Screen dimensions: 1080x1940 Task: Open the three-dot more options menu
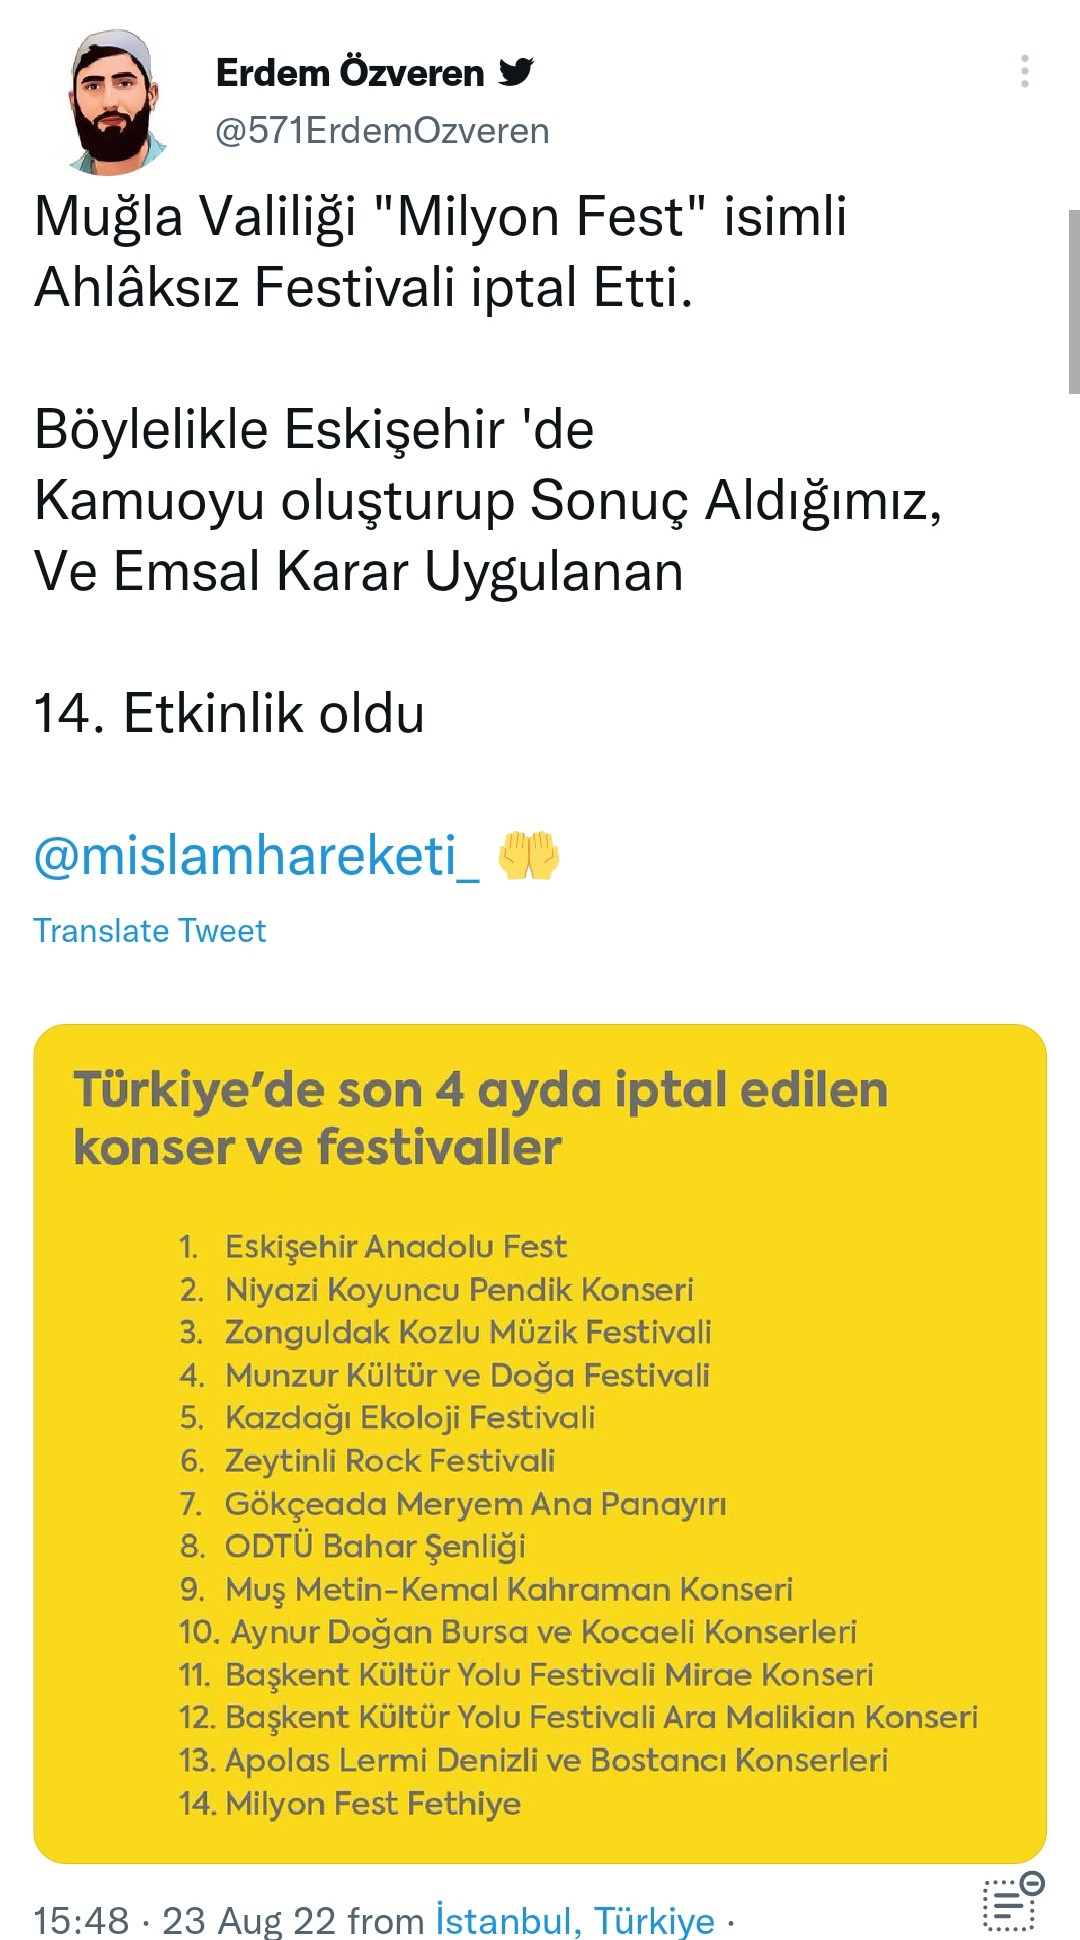1024,71
